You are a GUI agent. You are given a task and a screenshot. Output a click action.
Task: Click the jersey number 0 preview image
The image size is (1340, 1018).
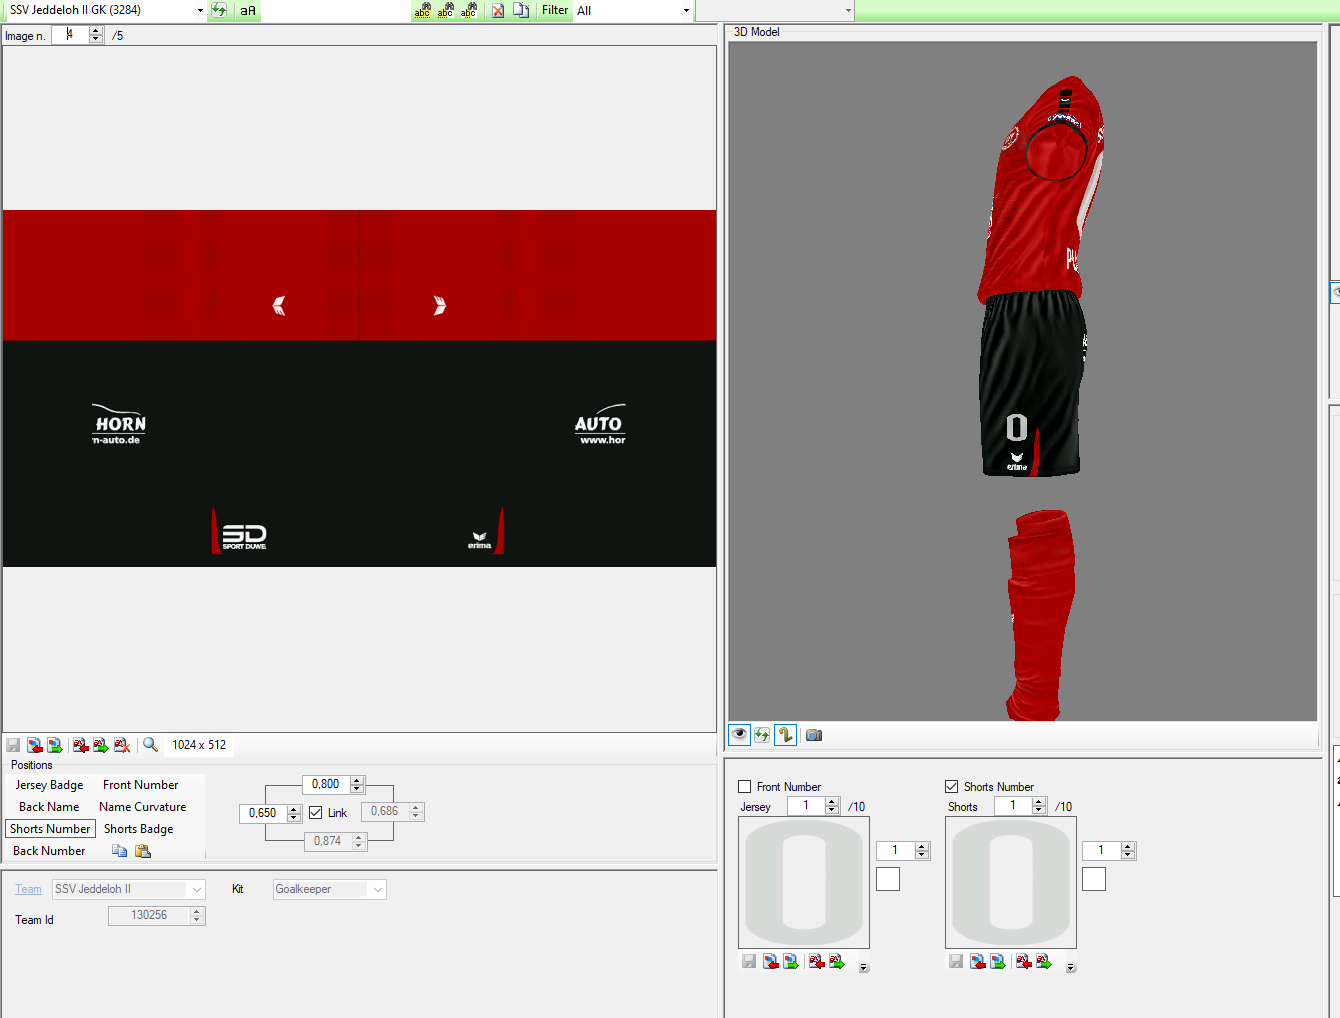(x=804, y=882)
